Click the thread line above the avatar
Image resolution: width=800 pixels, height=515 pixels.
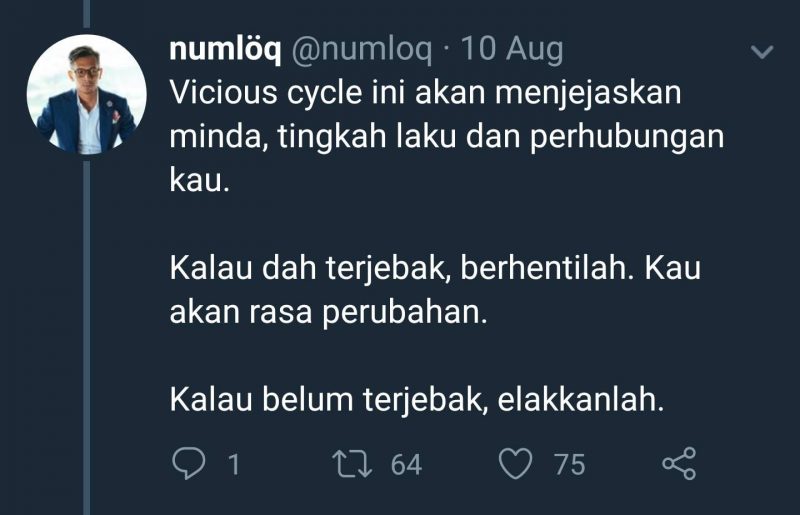pyautogui.click(x=87, y=13)
